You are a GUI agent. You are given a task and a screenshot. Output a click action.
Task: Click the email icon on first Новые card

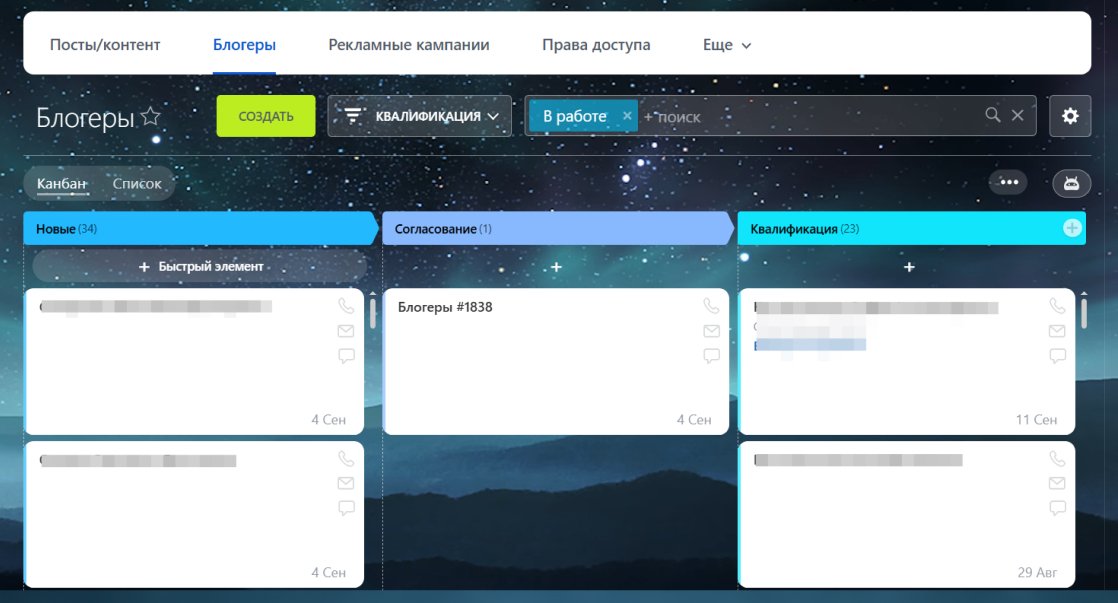pos(346,331)
